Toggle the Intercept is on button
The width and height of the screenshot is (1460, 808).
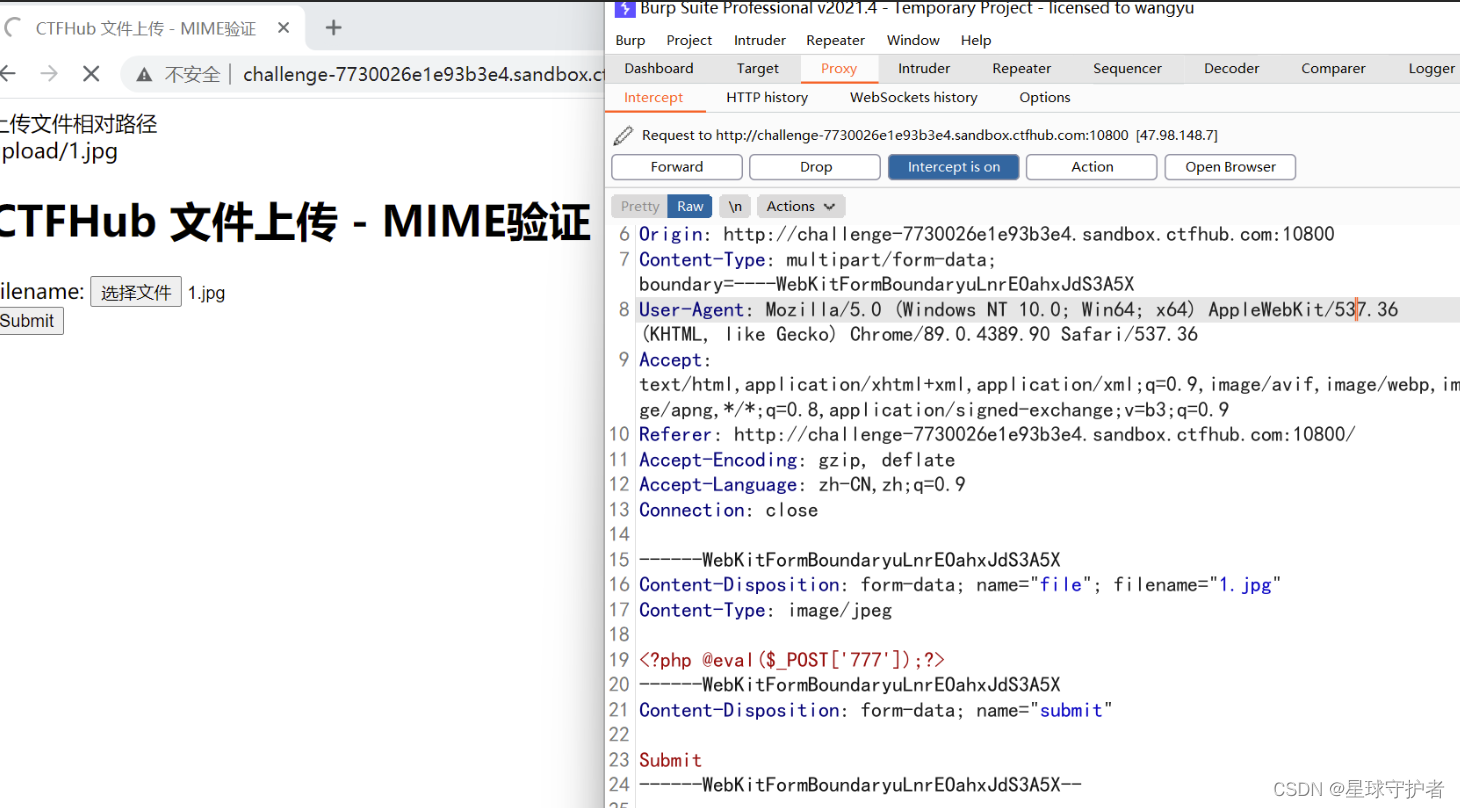pyautogui.click(x=953, y=167)
